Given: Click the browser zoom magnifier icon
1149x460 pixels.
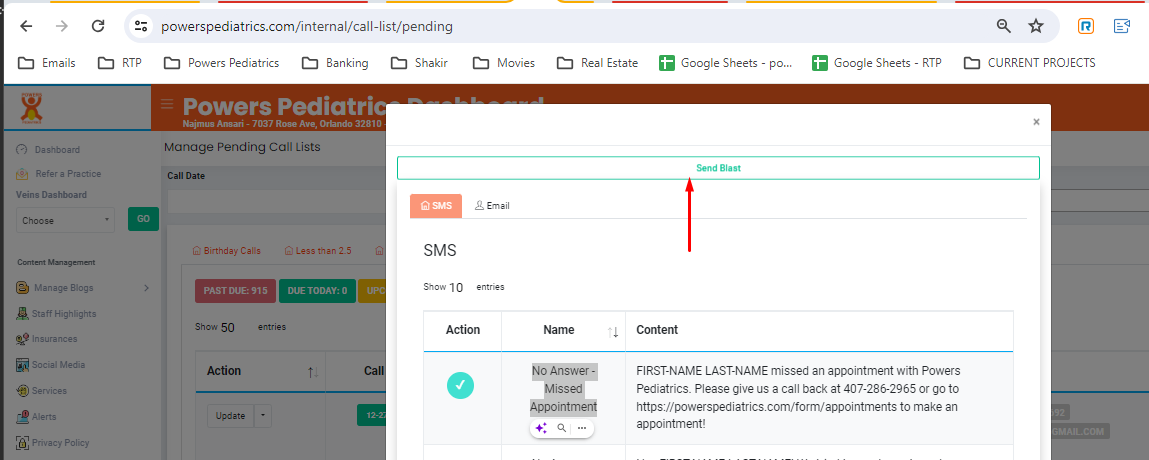Looking at the screenshot, I should pyautogui.click(x=1003, y=26).
